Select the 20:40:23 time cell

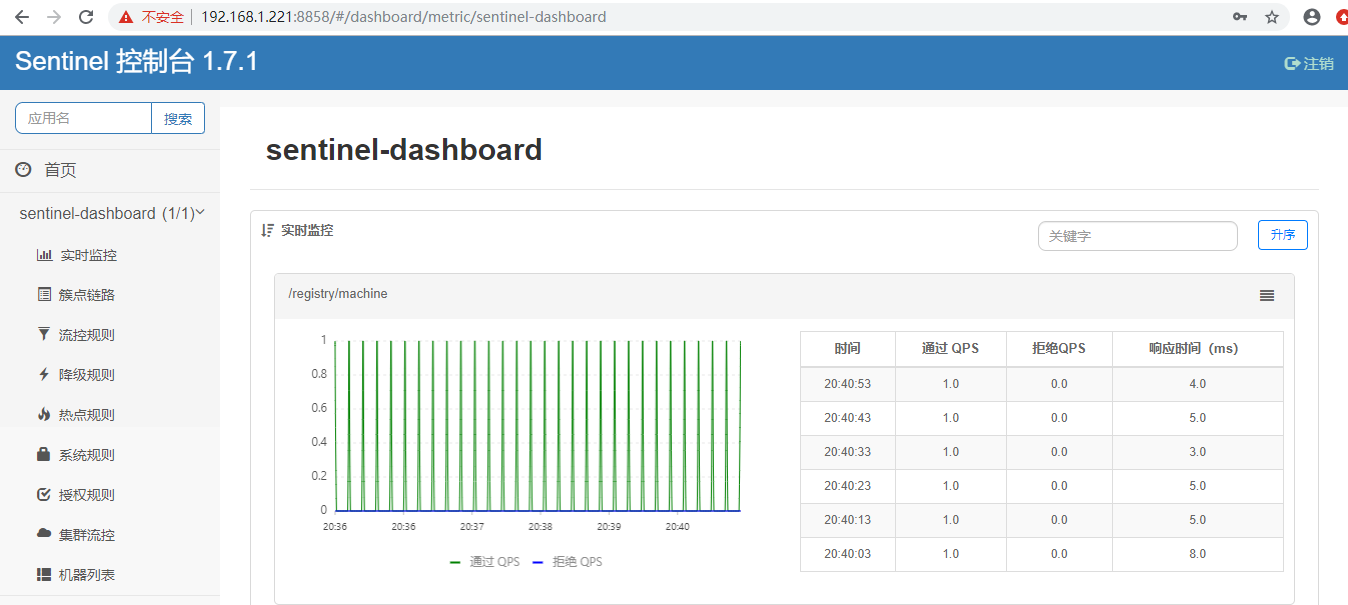point(848,486)
